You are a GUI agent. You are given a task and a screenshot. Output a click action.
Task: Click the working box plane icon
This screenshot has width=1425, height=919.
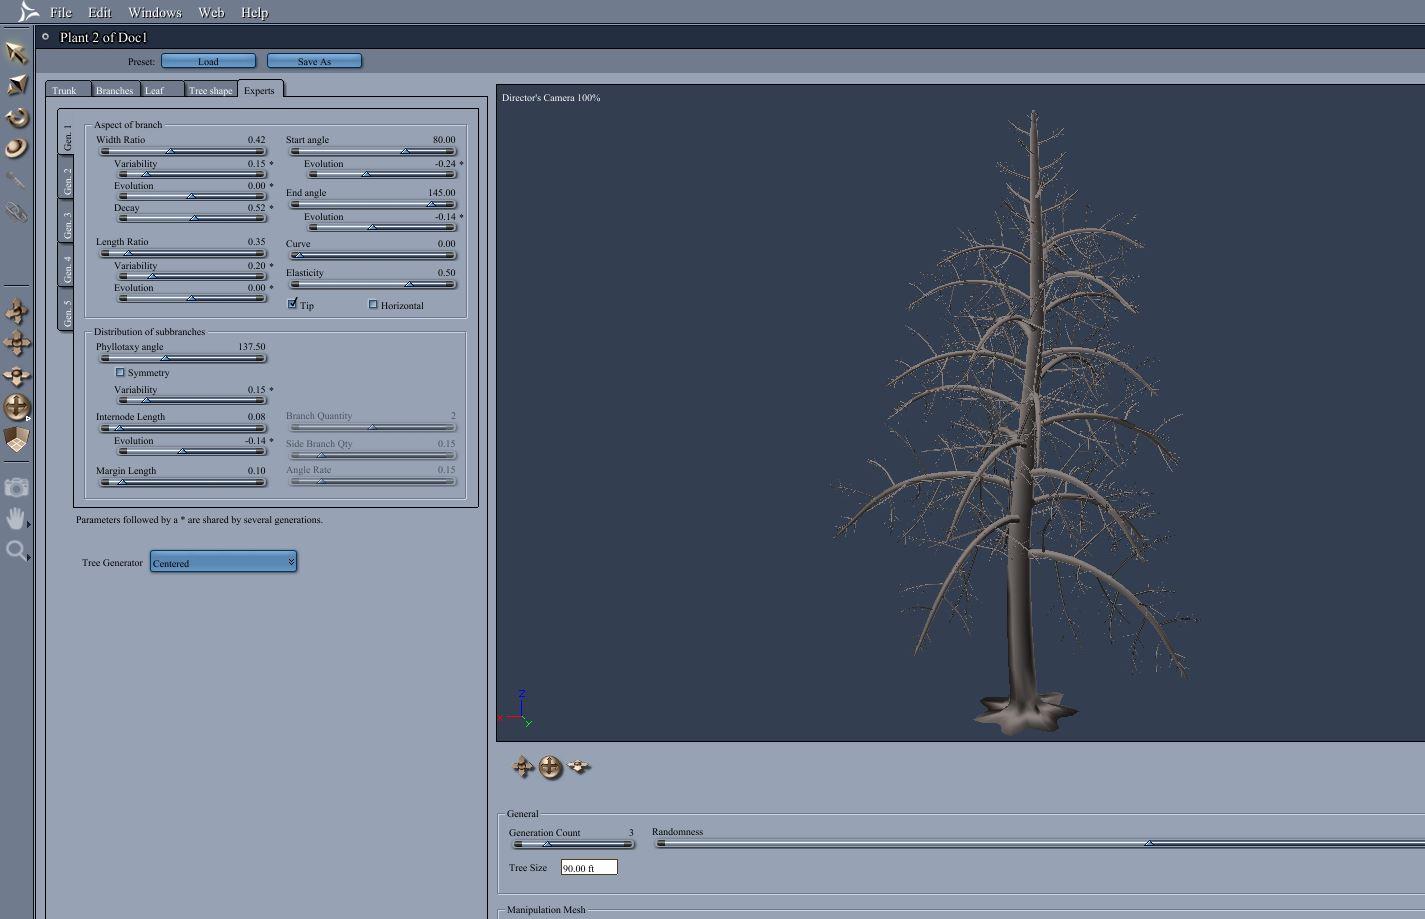pos(16,439)
